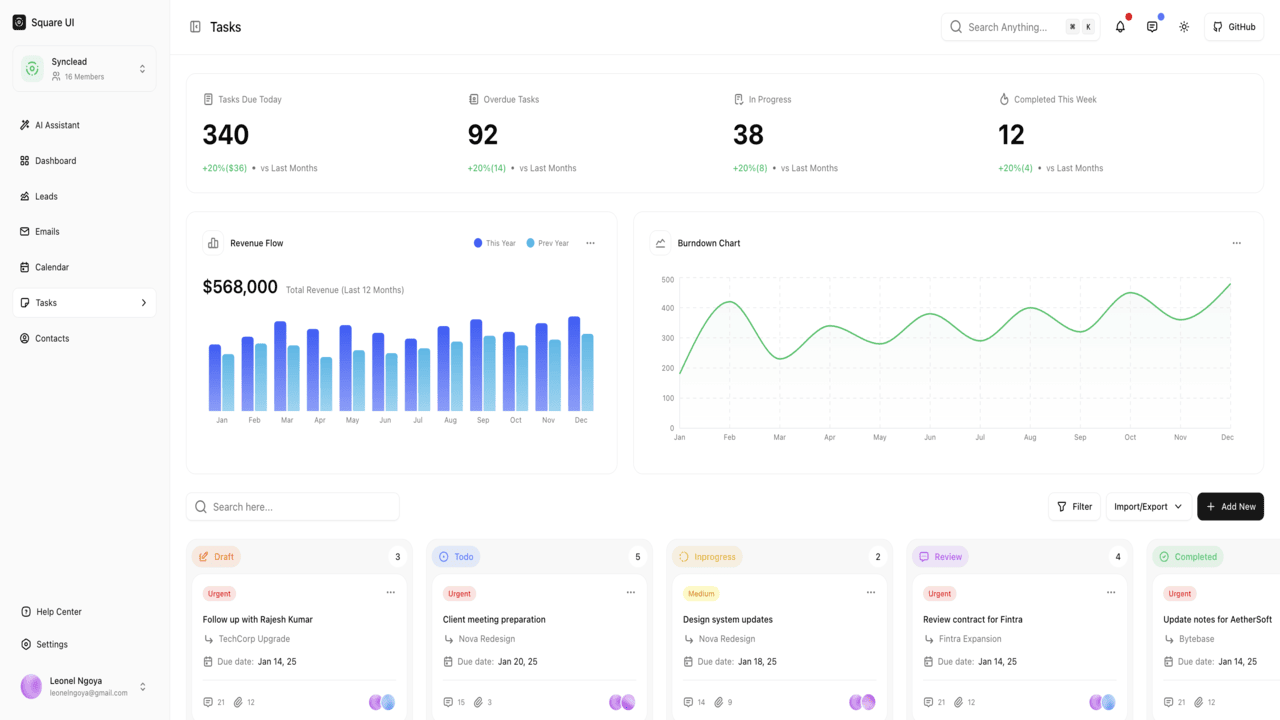Select the Review column tag

click(x=940, y=557)
